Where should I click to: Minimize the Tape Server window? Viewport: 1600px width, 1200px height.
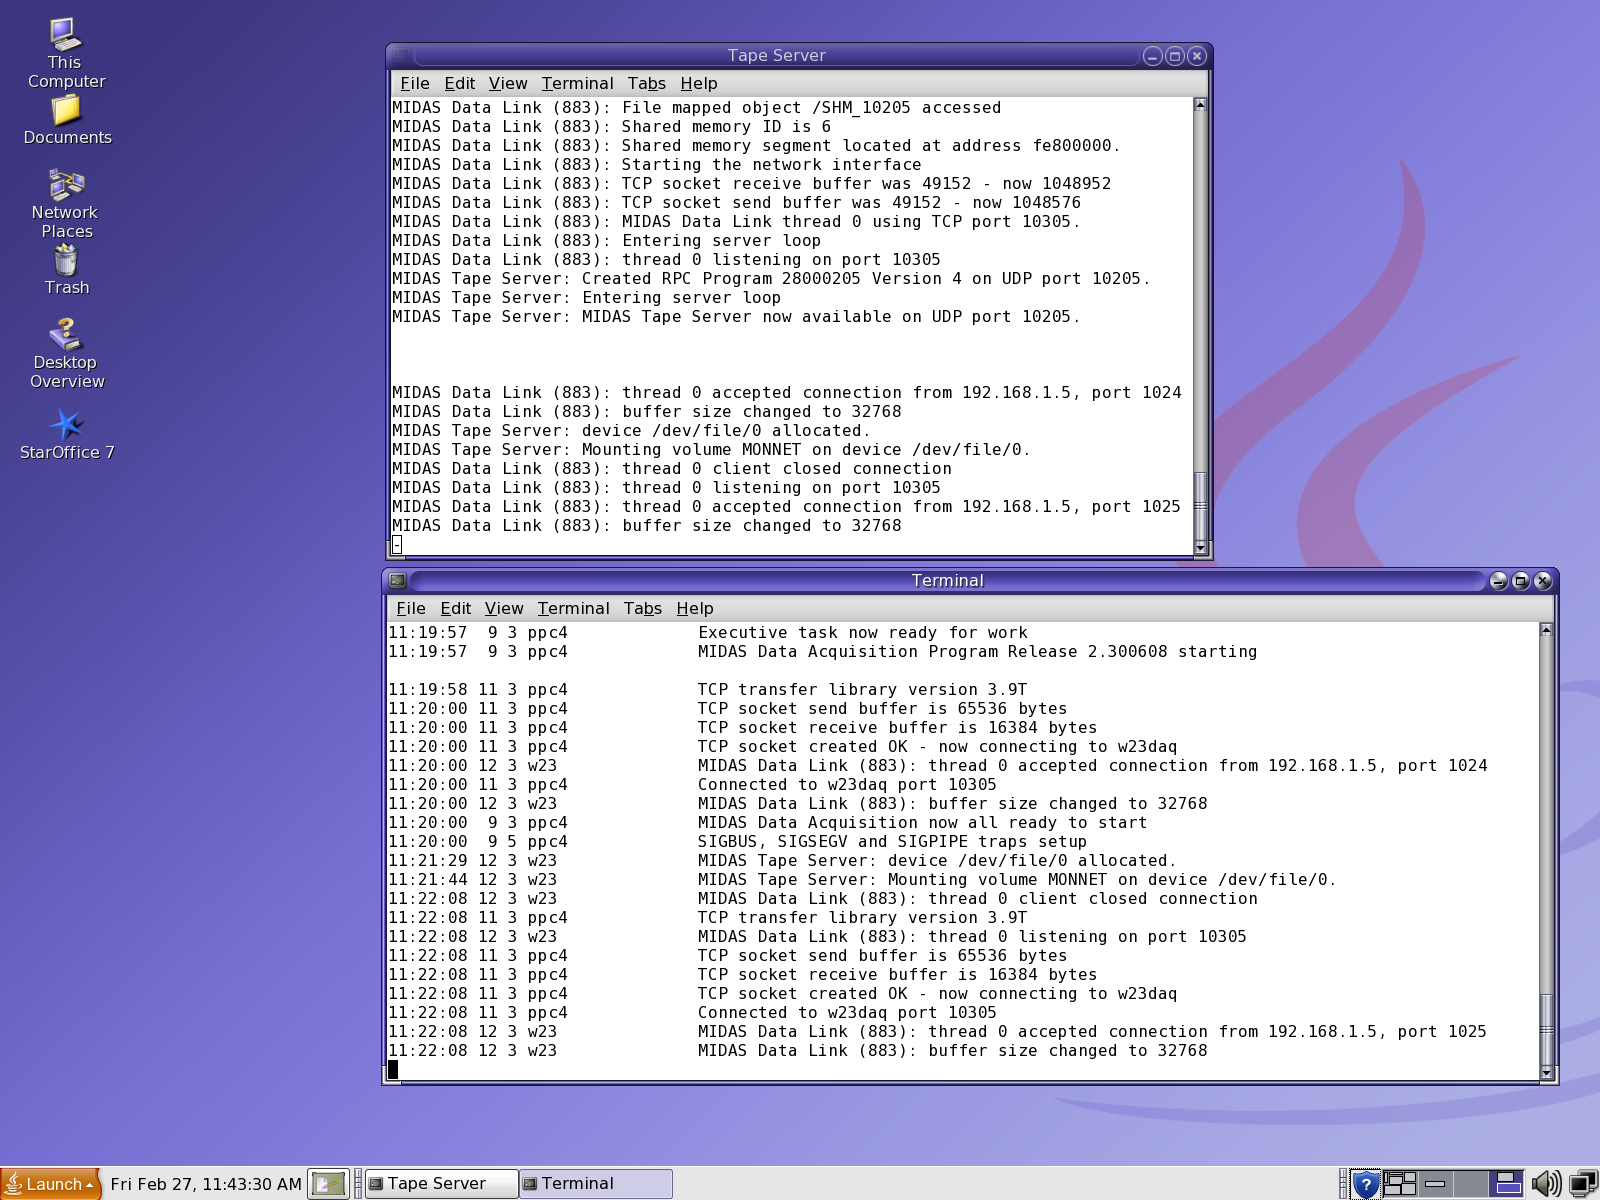click(1152, 56)
